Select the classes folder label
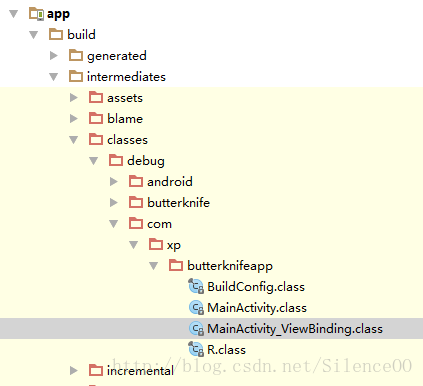The image size is (423, 386). coord(127,140)
